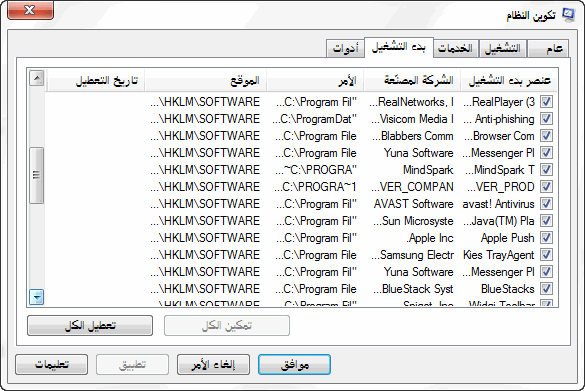Click the C:\ProgramDat command cell
This screenshot has height=391, width=585.
coord(315,119)
